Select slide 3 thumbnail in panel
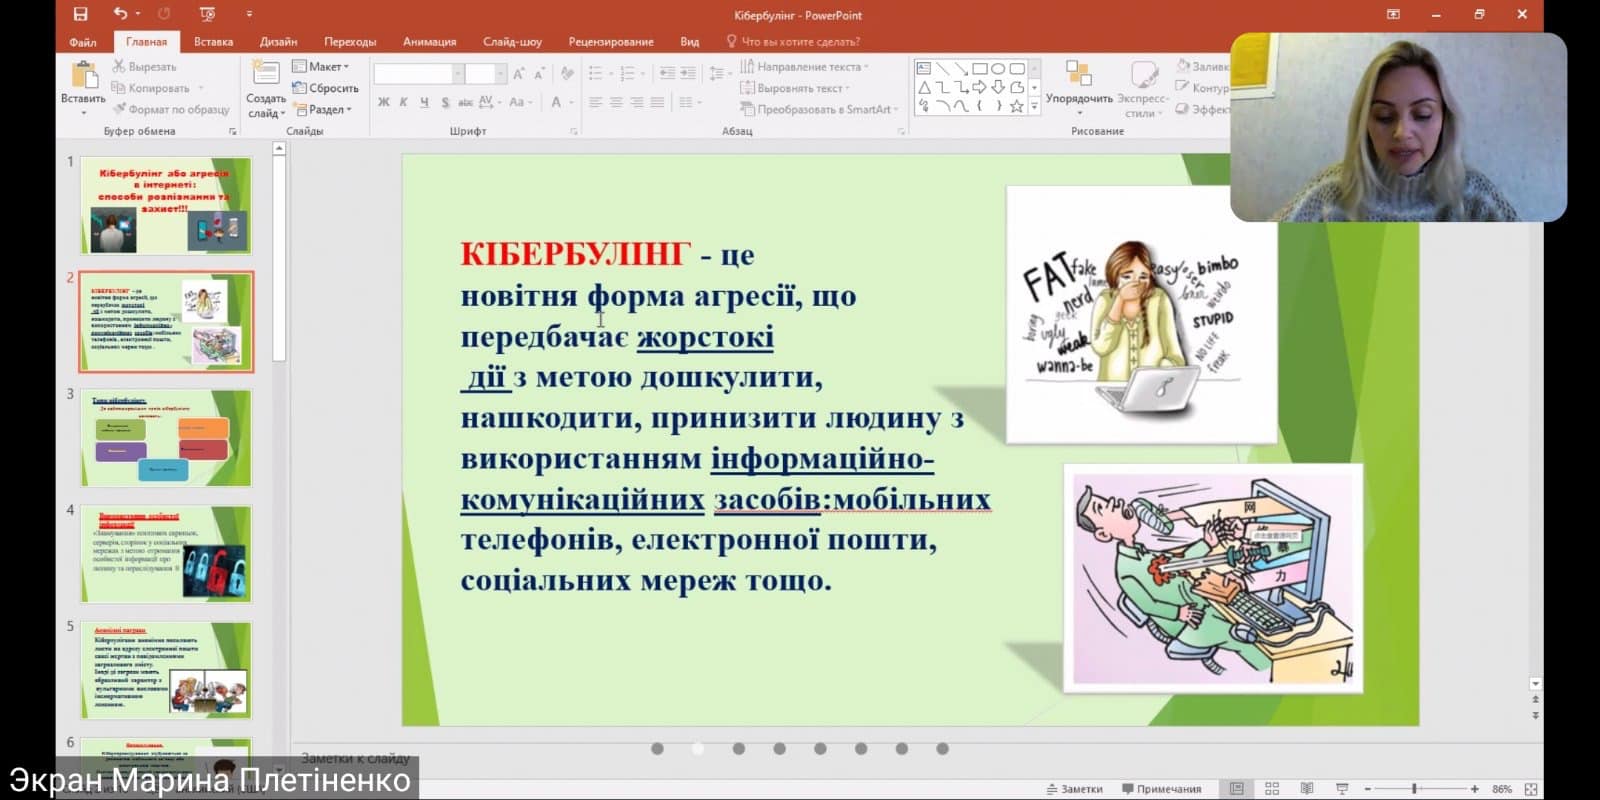This screenshot has width=1600, height=800. [166, 438]
